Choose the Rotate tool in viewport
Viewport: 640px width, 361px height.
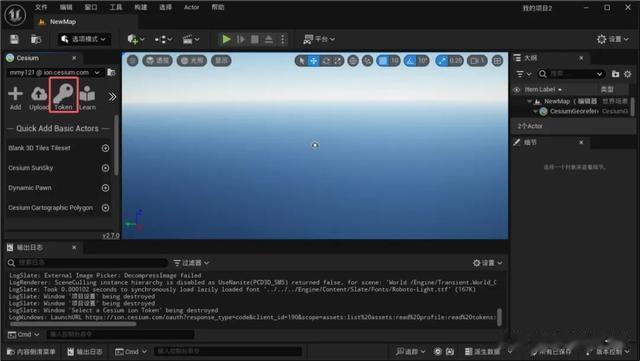pos(326,61)
